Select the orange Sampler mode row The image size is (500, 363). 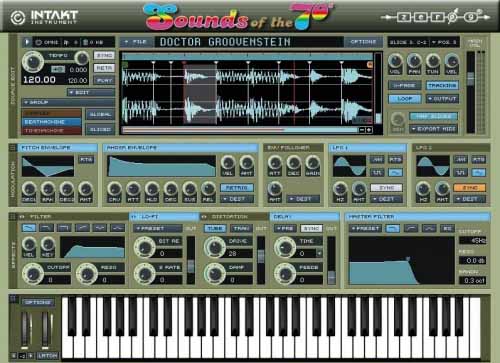pyautogui.click(x=51, y=113)
